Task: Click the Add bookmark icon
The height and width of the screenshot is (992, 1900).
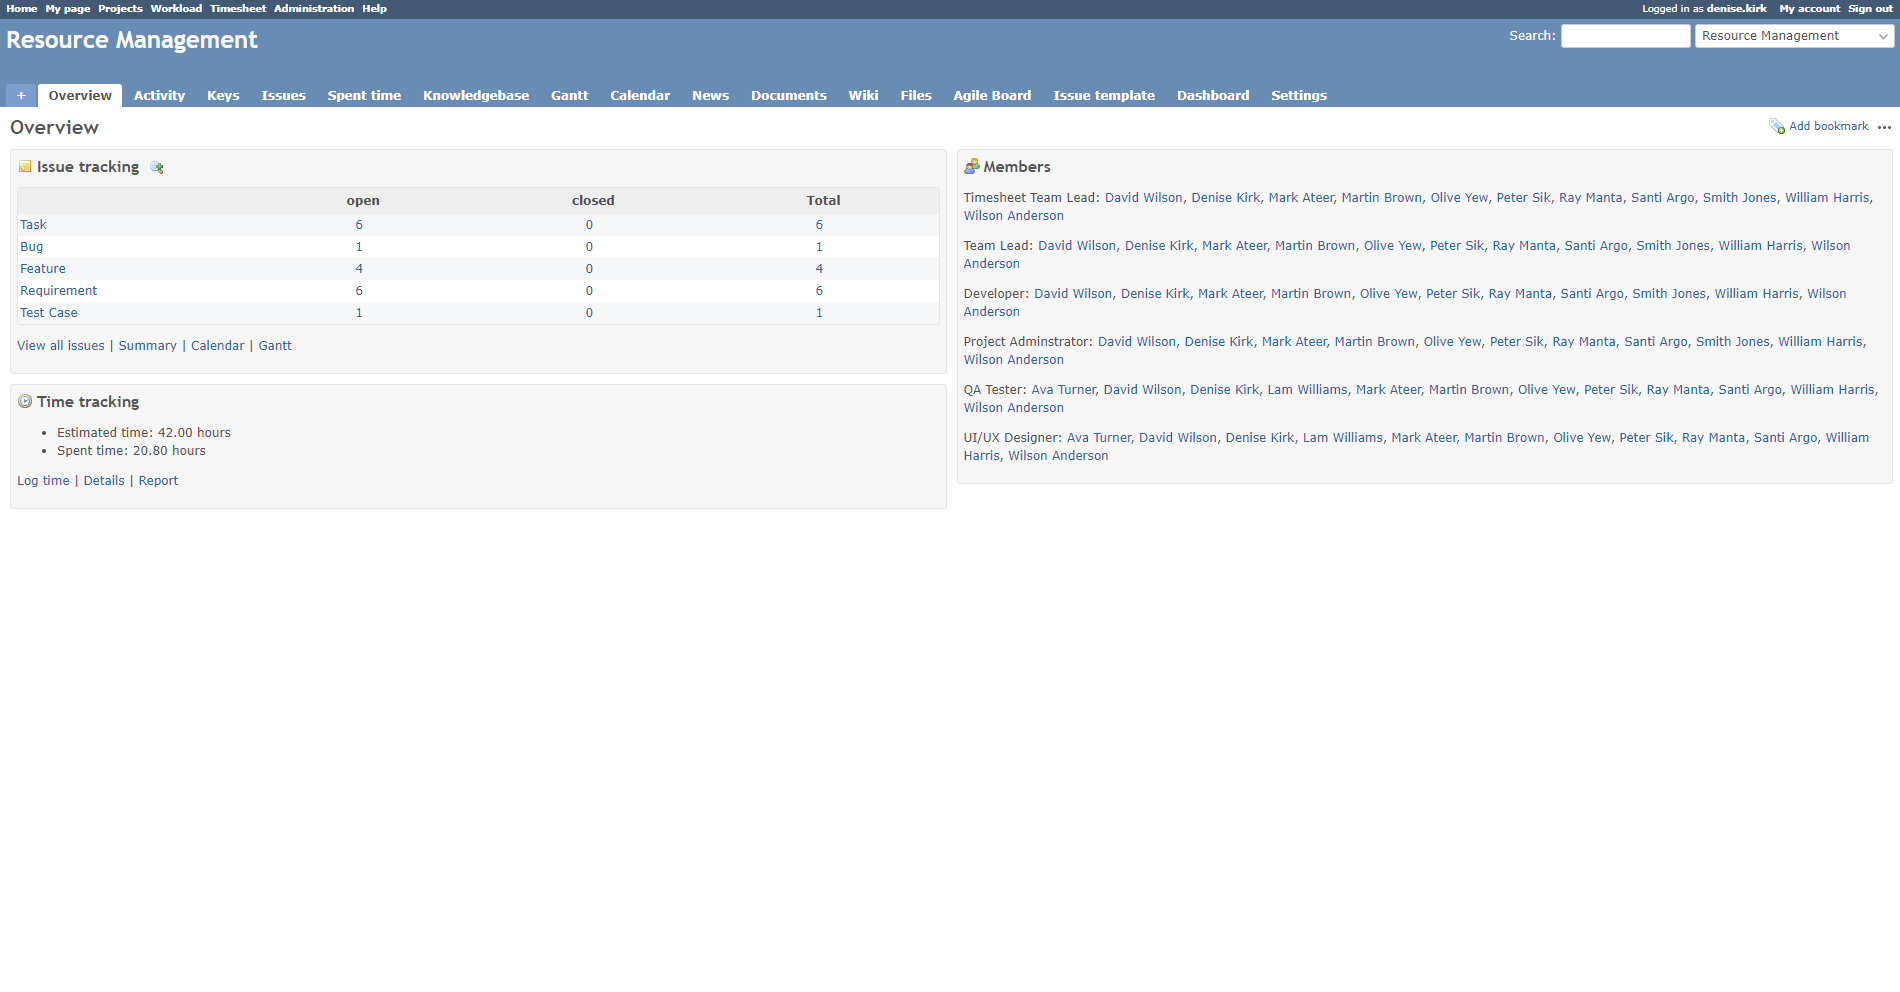Action: point(1777,127)
